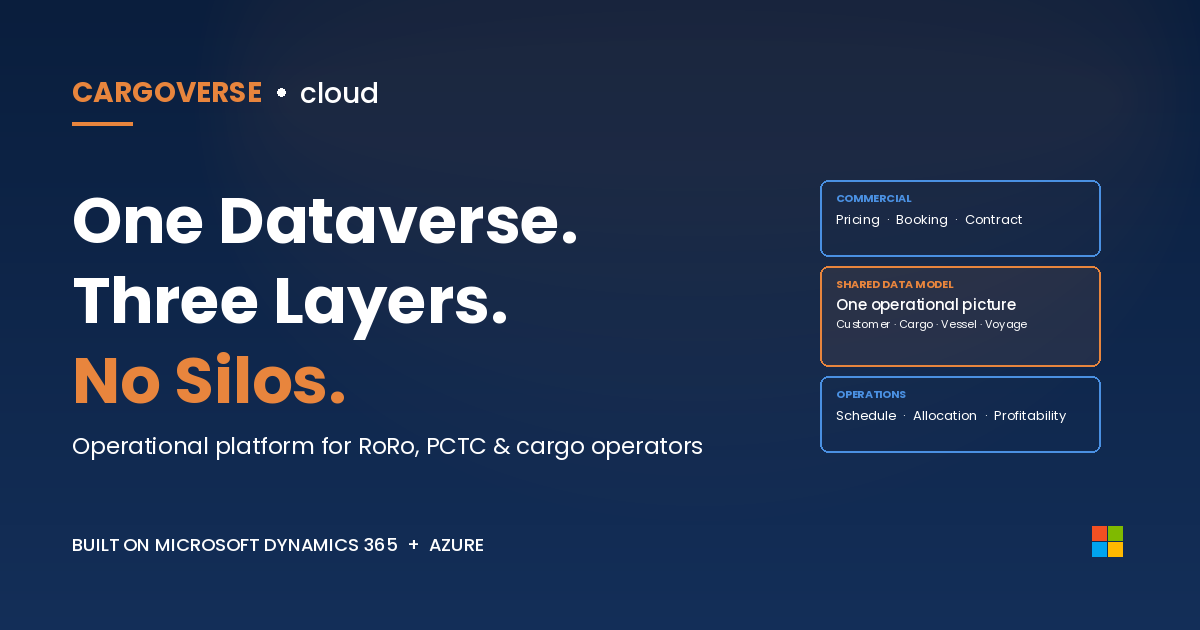Click the CARGOVERSE brand name
1200x630 pixels.
167,93
